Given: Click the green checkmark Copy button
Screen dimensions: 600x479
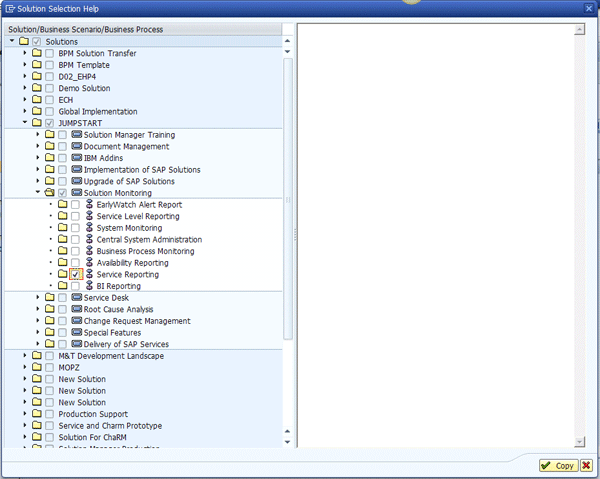Looking at the screenshot, I should click(x=558, y=466).
